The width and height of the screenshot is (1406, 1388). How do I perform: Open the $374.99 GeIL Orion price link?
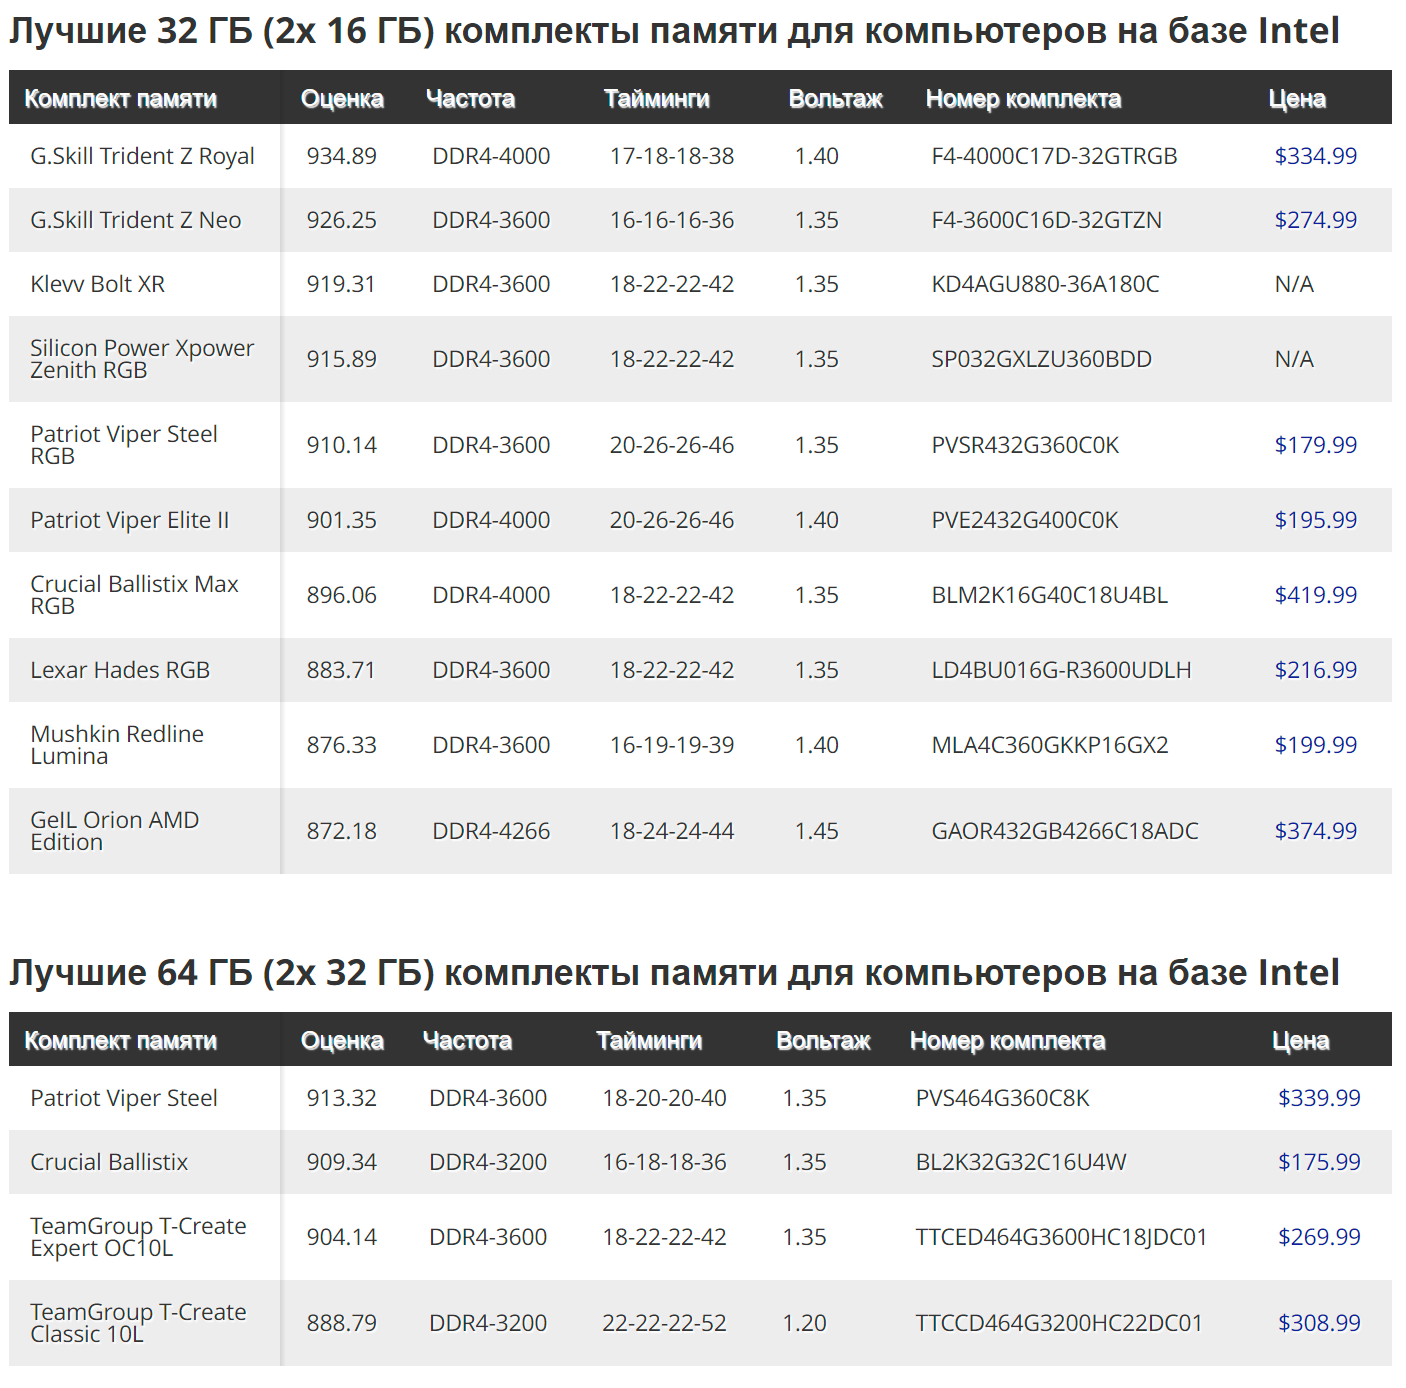point(1315,831)
